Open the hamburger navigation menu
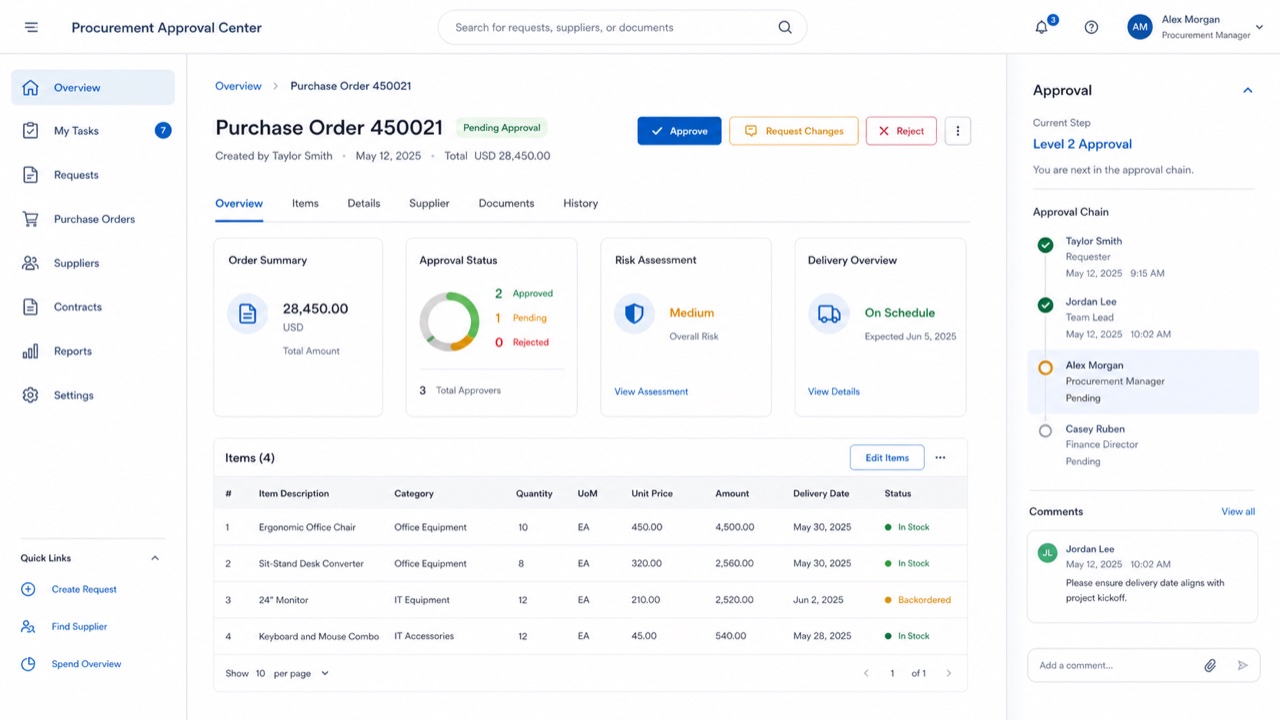 31,27
